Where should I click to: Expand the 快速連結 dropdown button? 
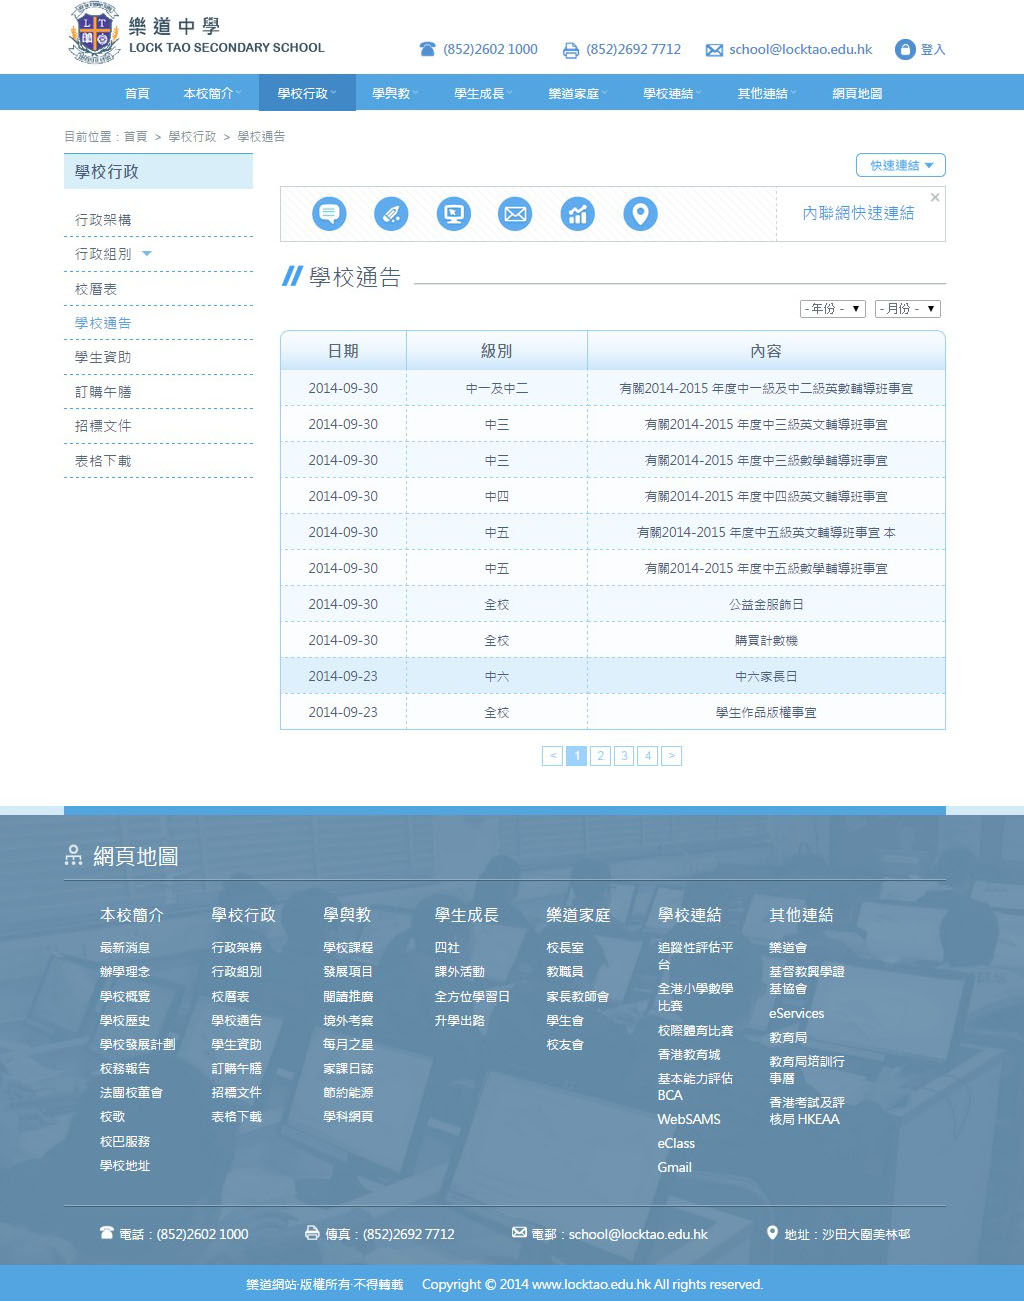pyautogui.click(x=900, y=165)
